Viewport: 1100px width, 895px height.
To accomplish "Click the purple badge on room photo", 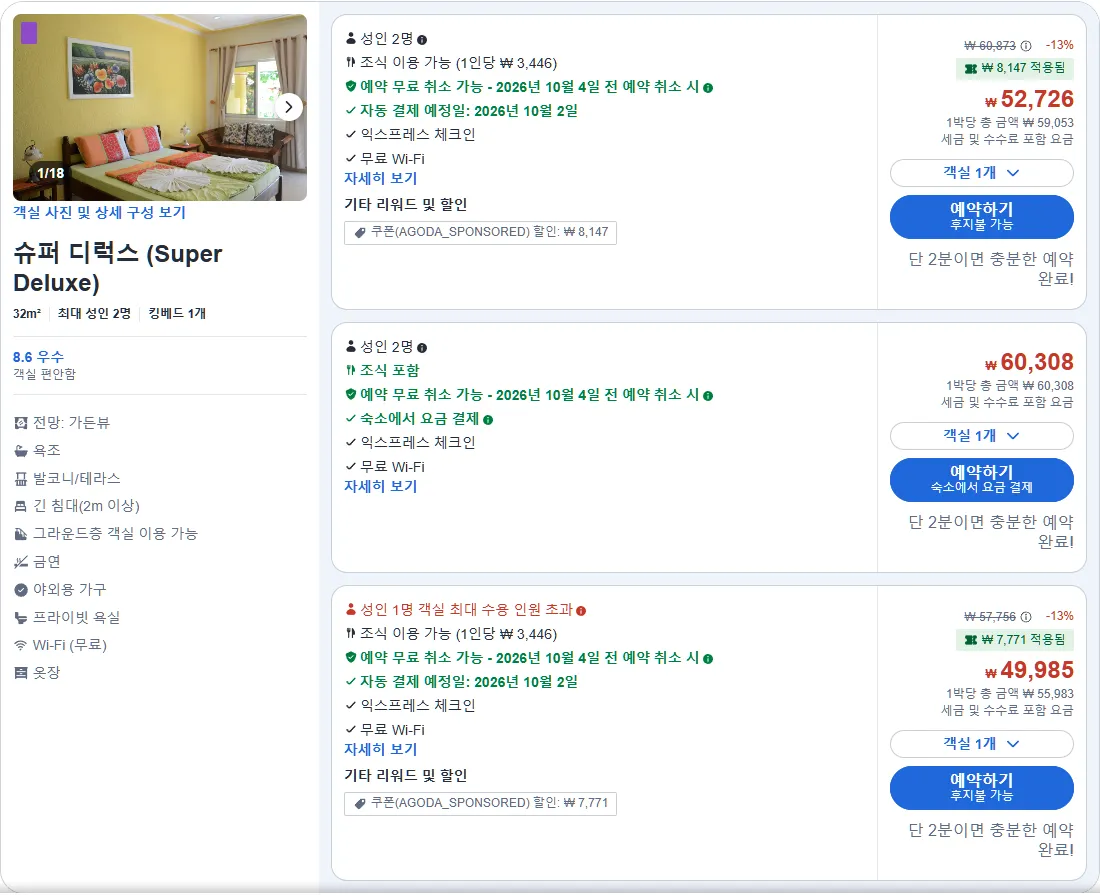I will 29,33.
